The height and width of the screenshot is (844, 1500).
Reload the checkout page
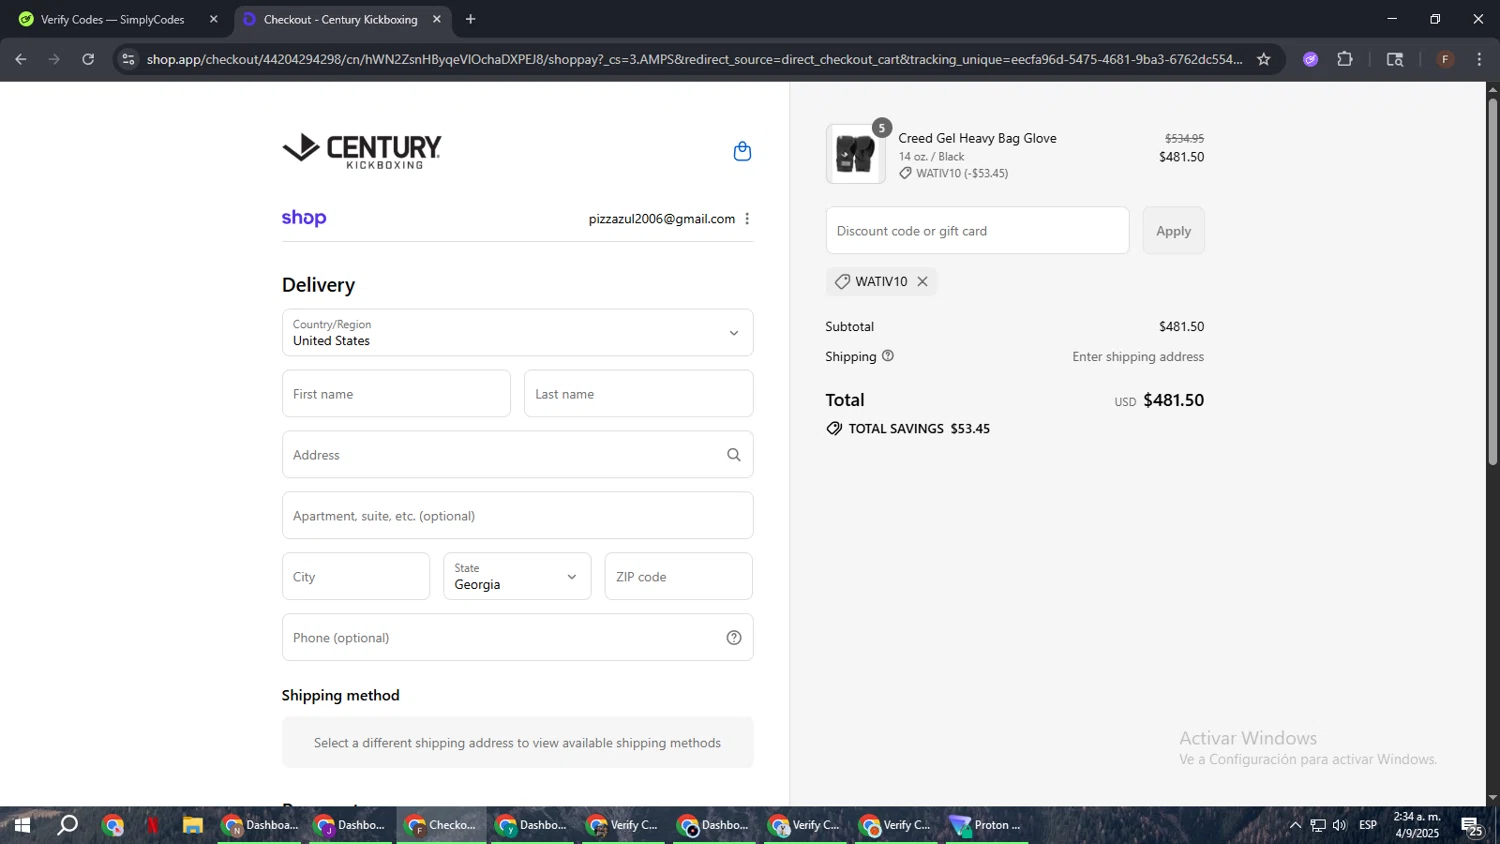(x=88, y=59)
